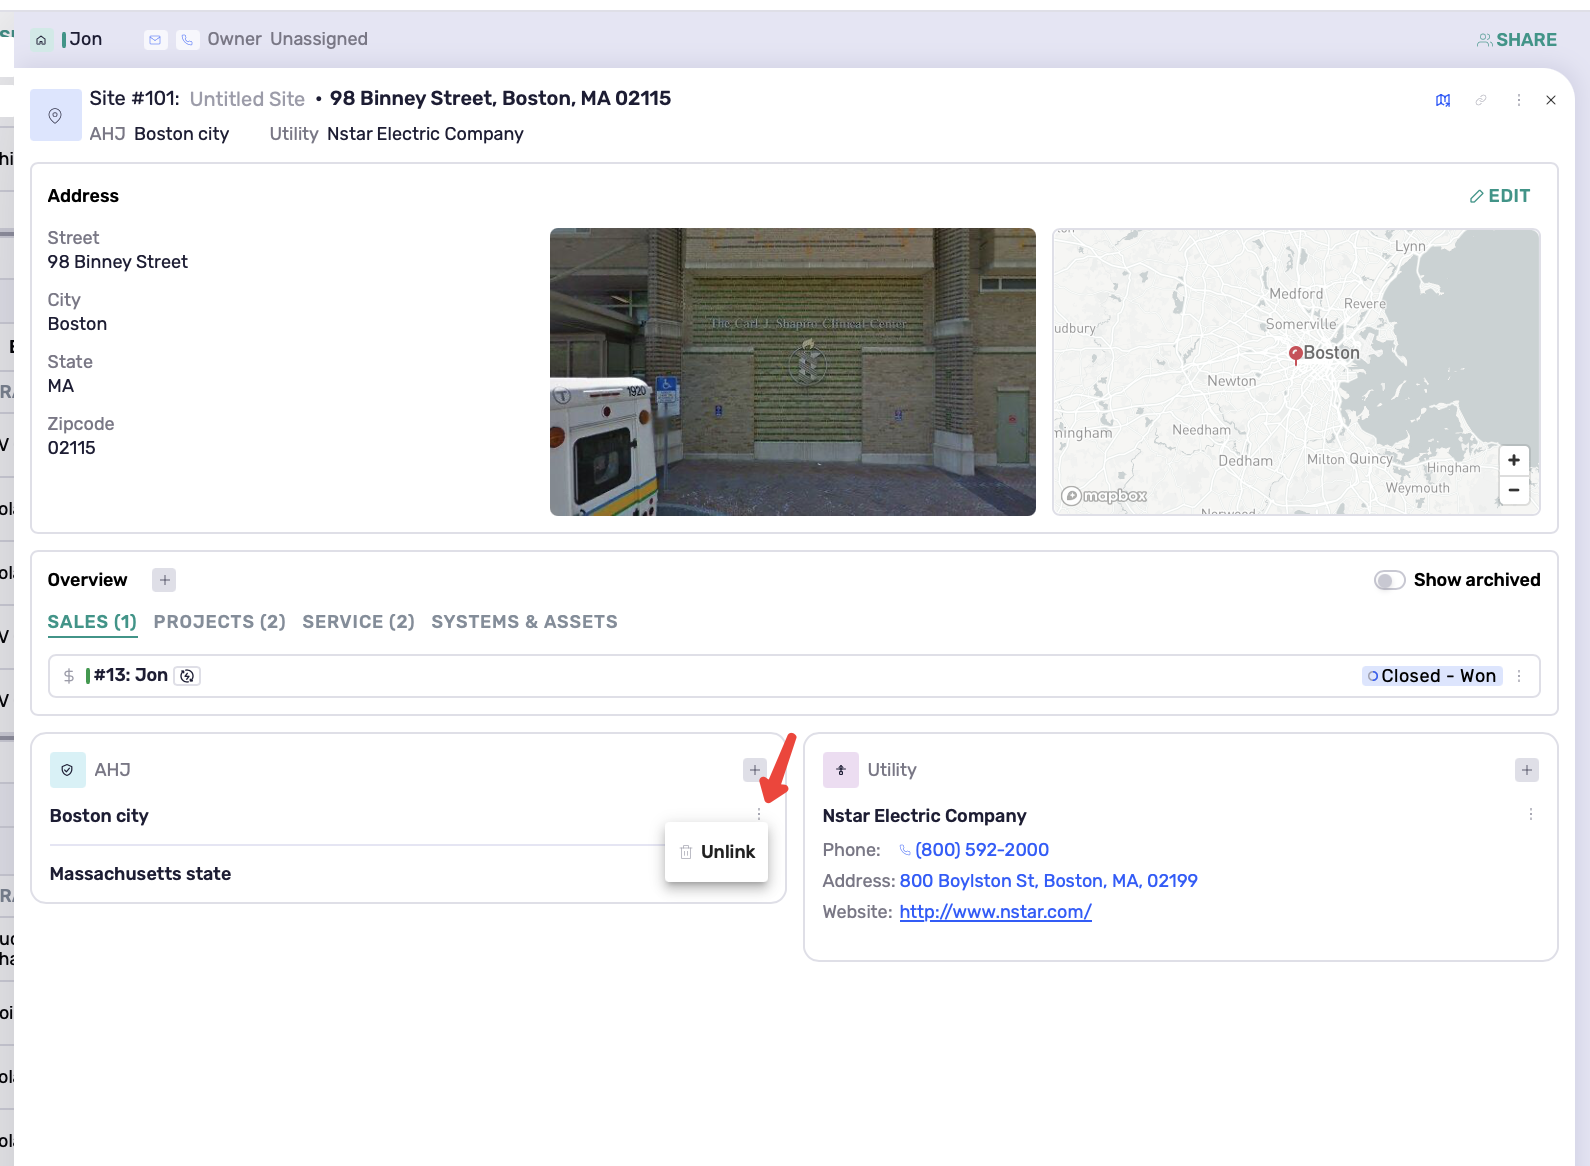1590x1166 pixels.
Task: Open Closed - Won status dropdown
Action: tap(1432, 676)
